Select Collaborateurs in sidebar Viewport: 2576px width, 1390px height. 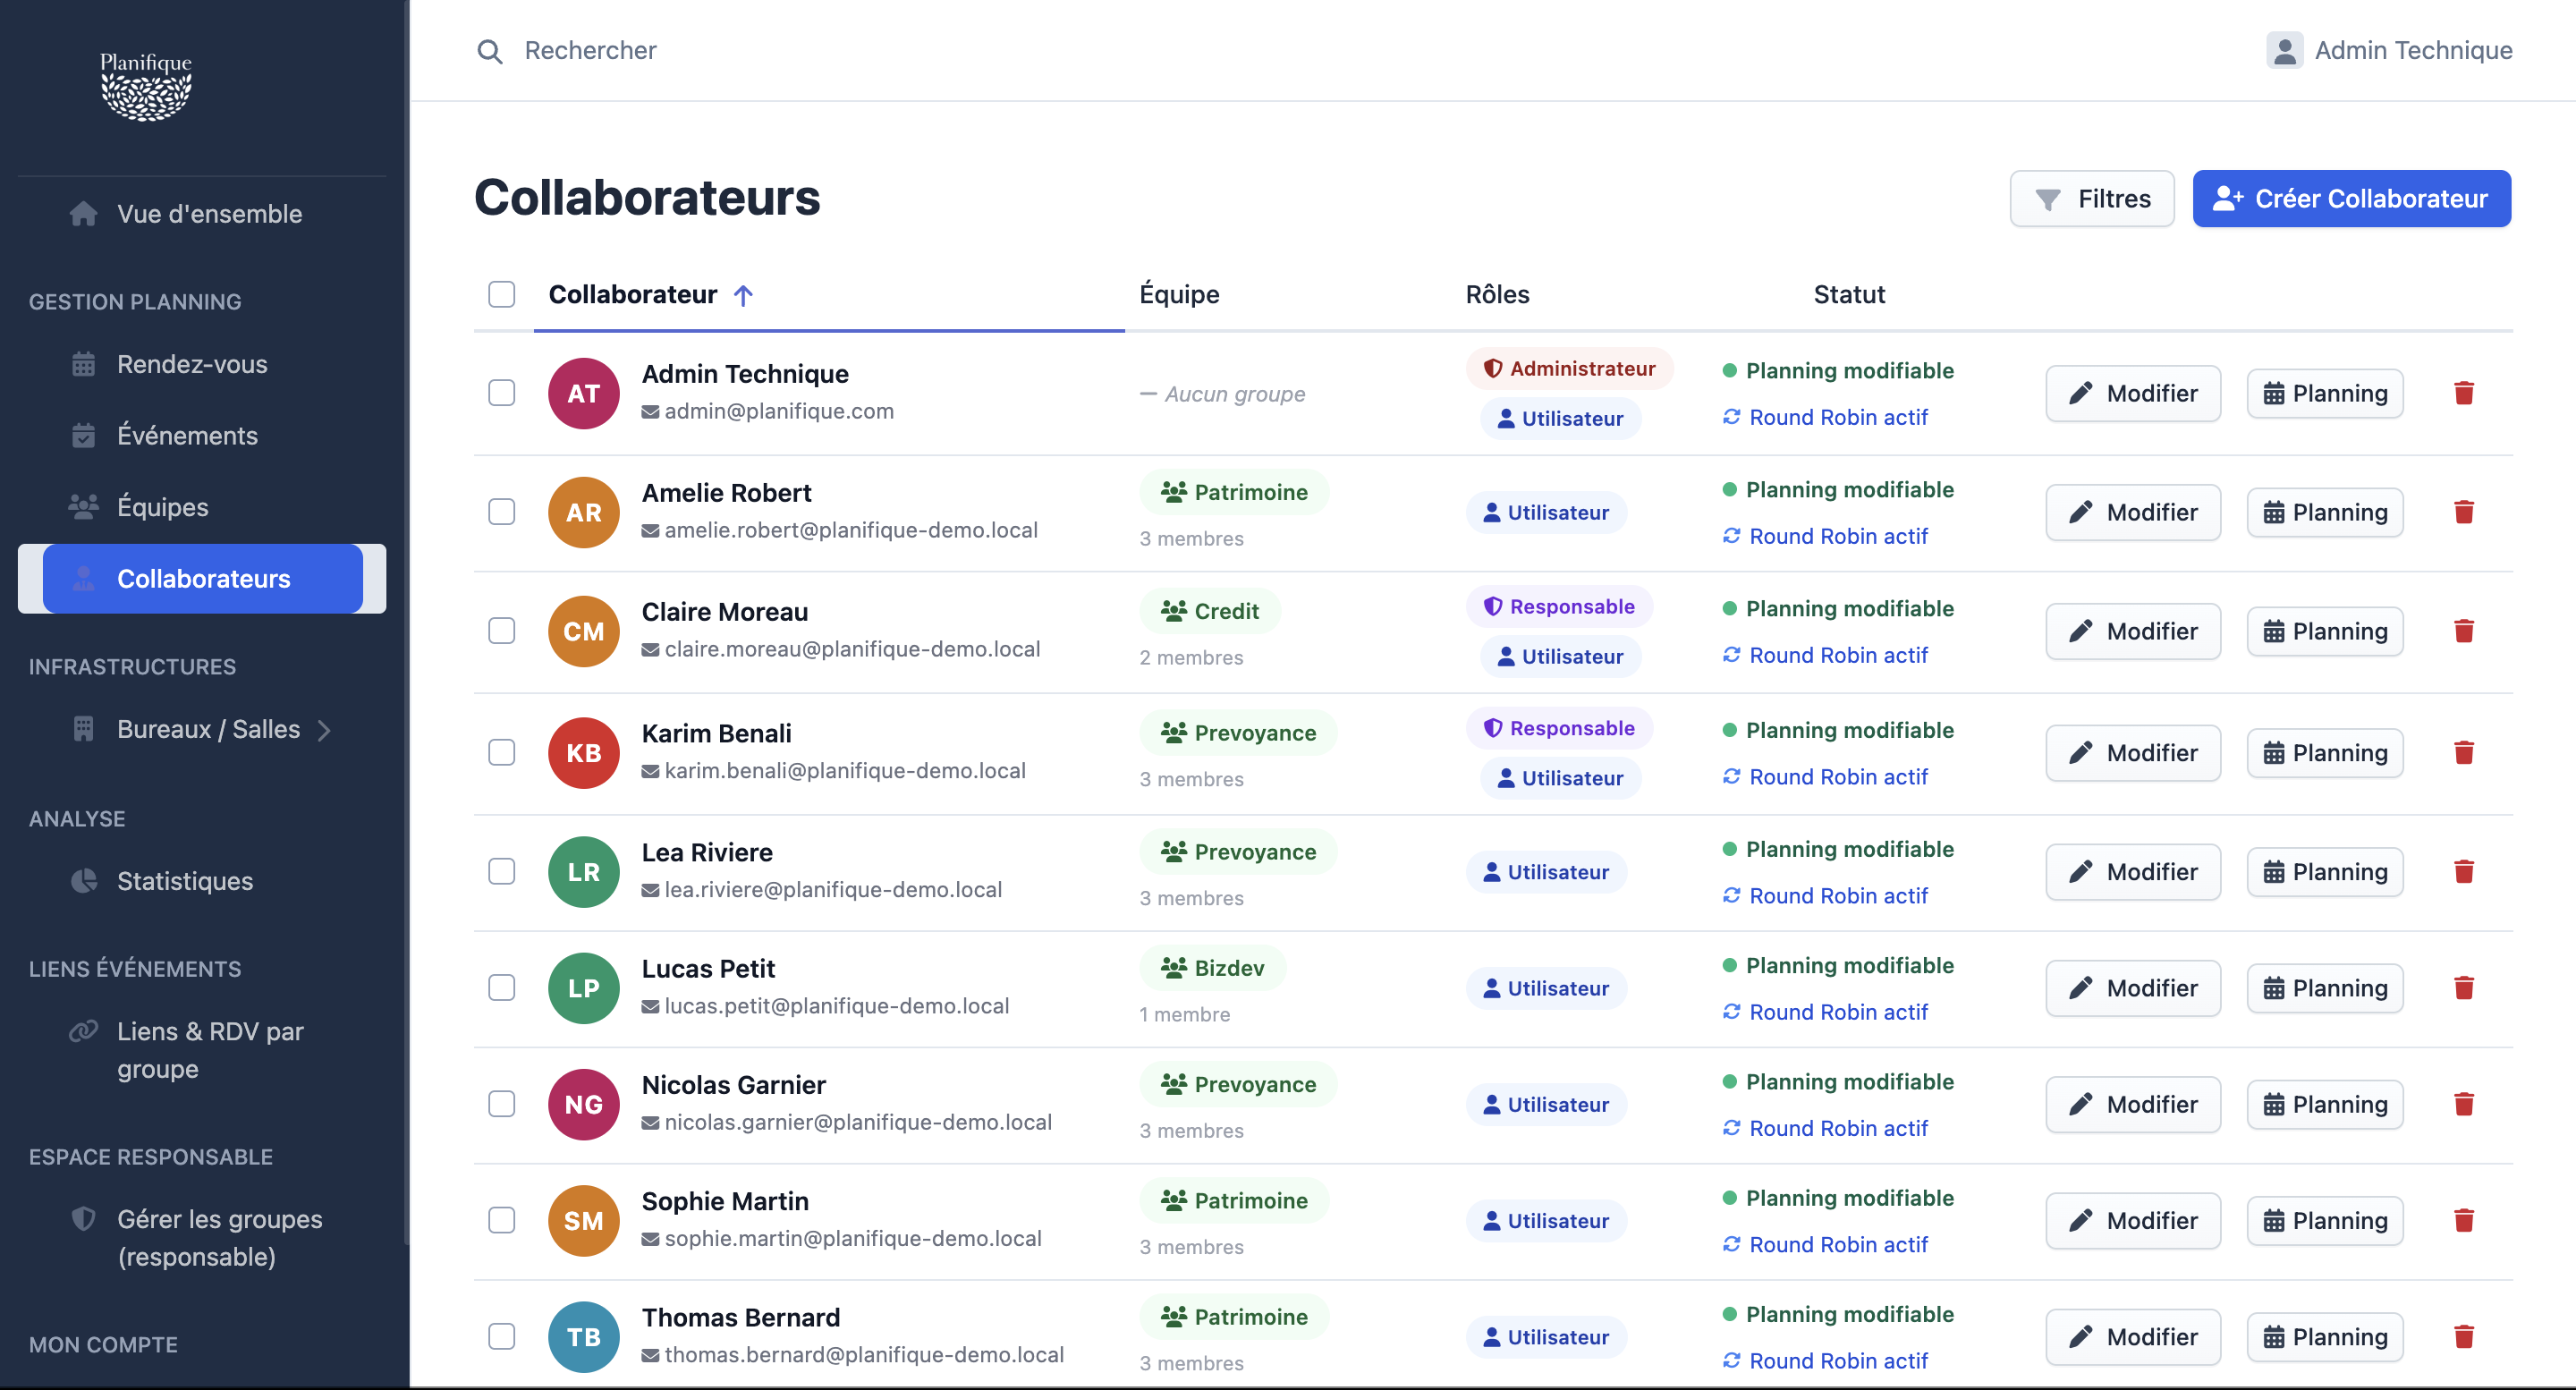tap(202, 579)
